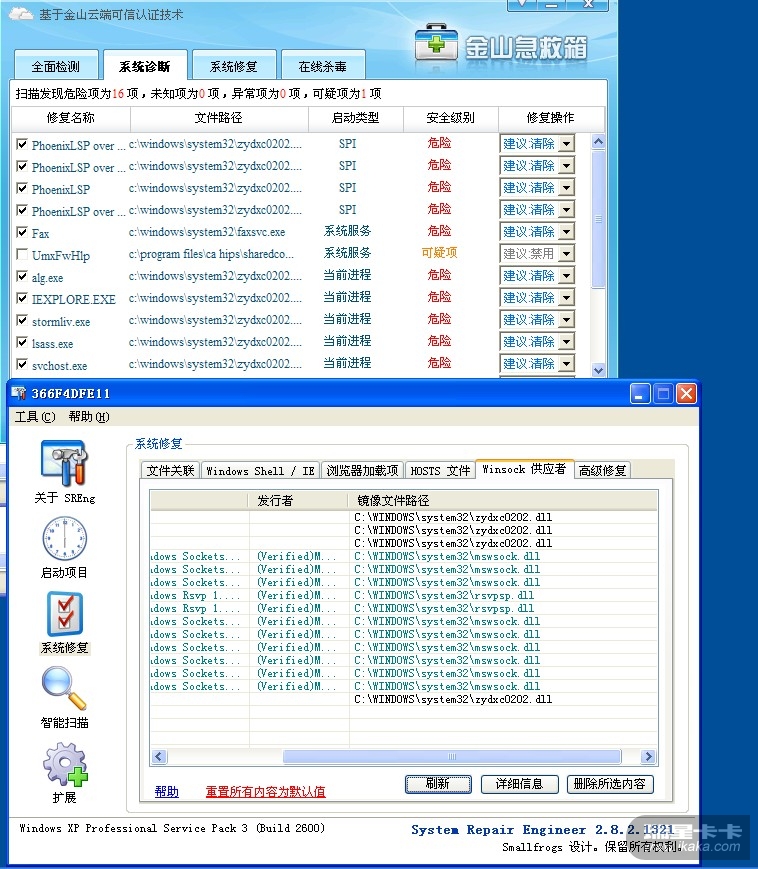Click the cloud icon in Kingsoft title bar
758x869 pixels.
22,13
